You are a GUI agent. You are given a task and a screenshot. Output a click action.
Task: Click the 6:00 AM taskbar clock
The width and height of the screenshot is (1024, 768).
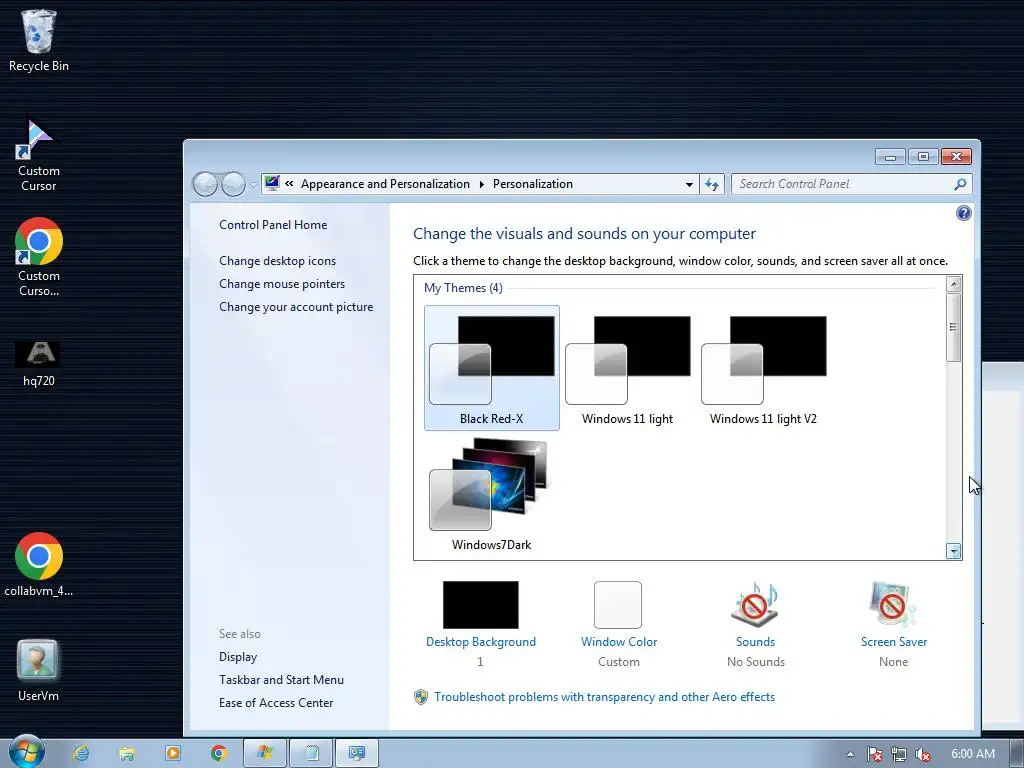coord(972,754)
